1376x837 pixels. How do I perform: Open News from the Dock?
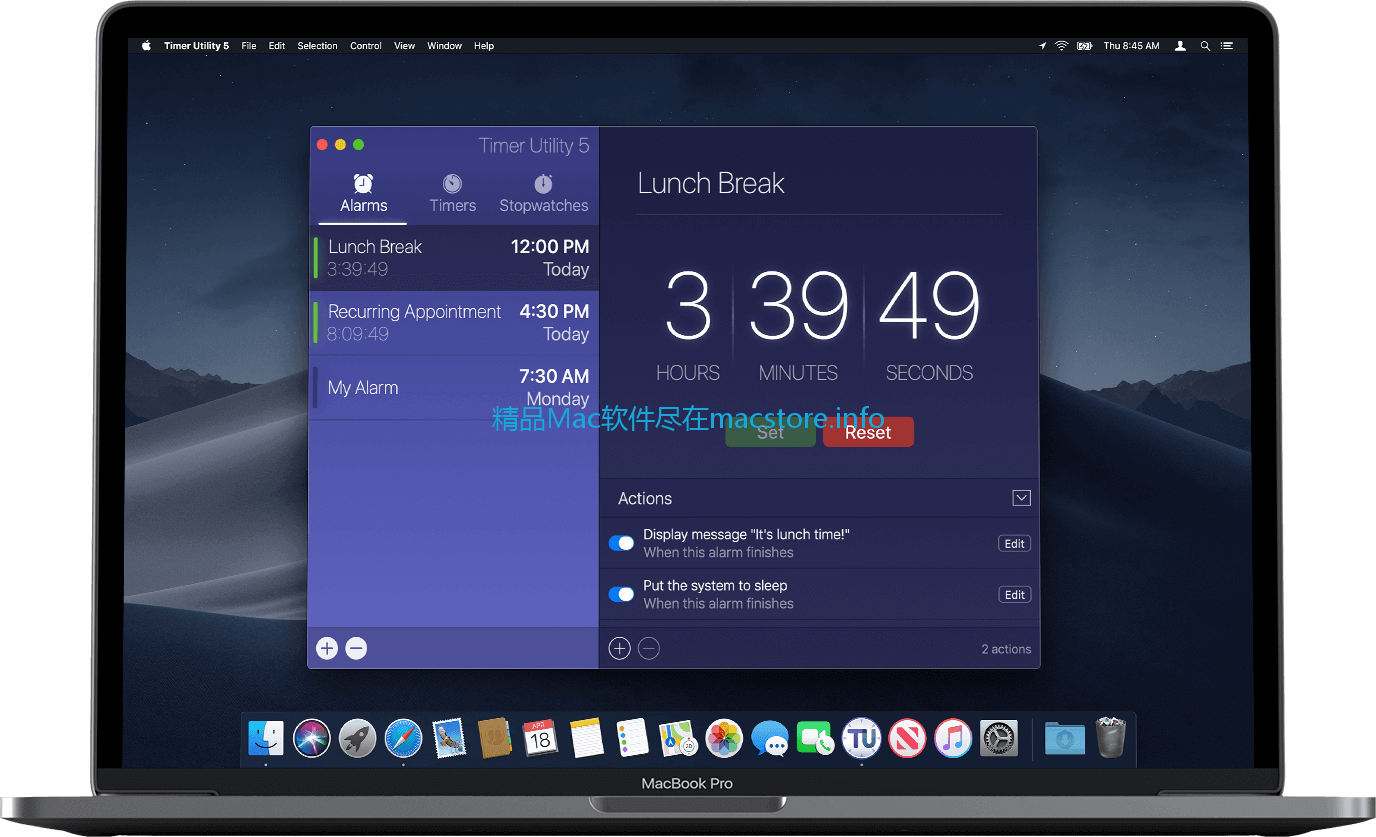tap(907, 738)
